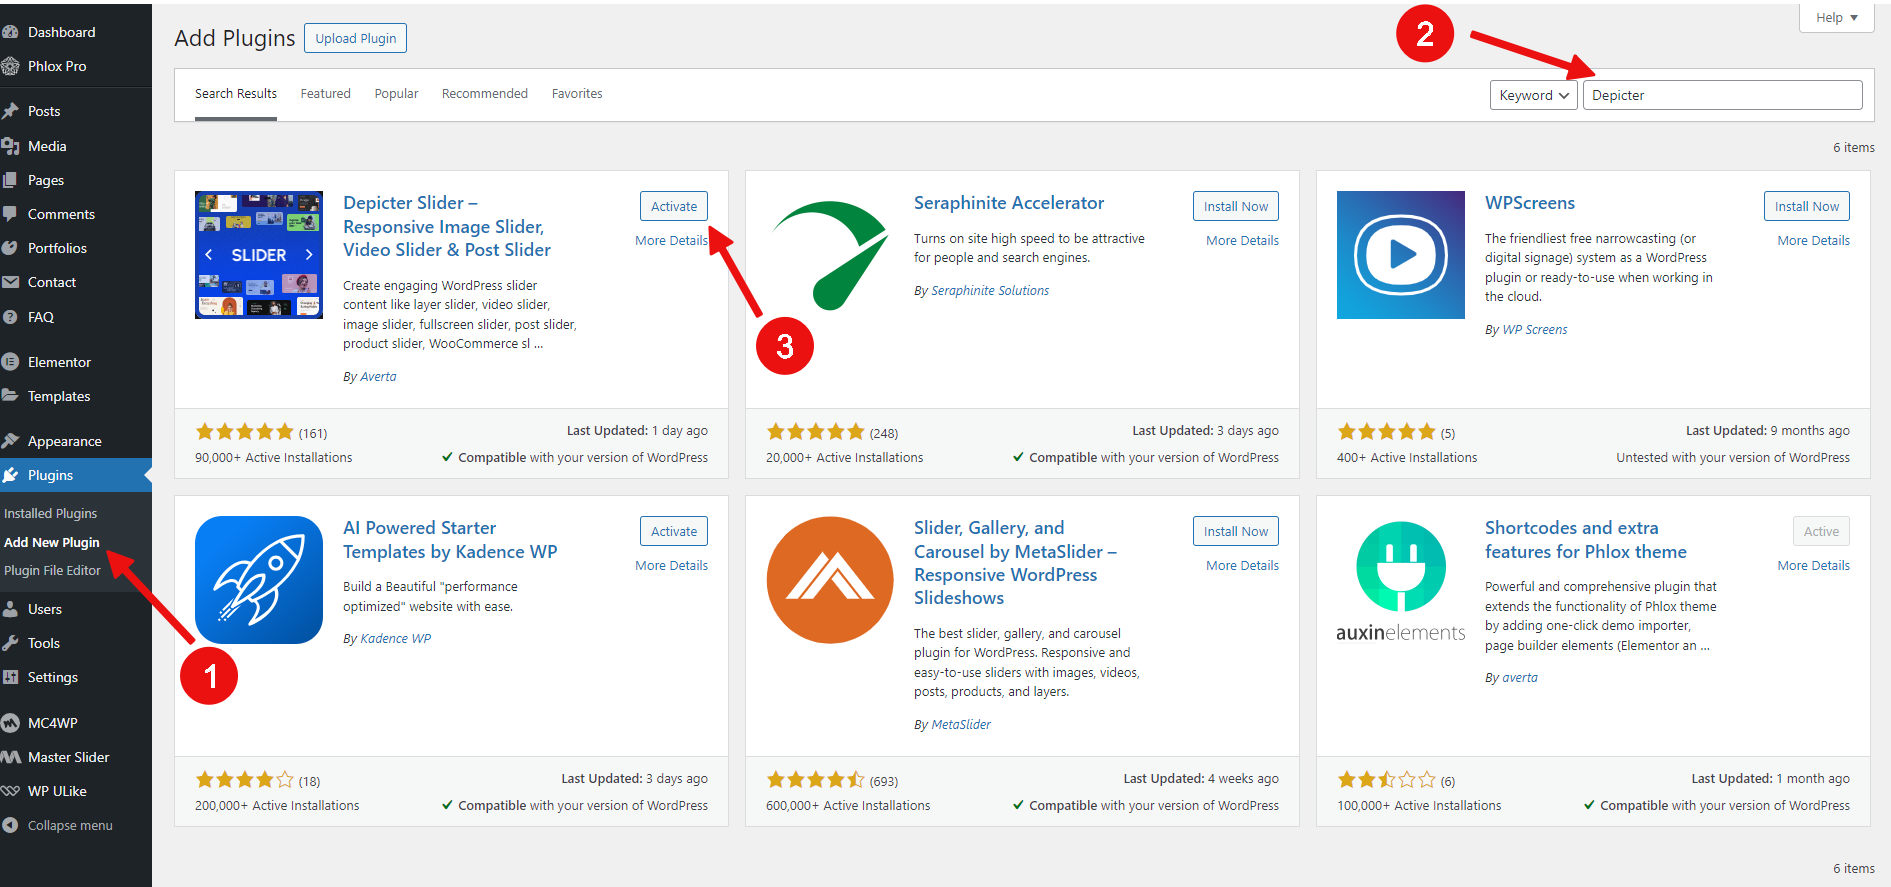Click the Pages icon in sidebar
1891x887 pixels.
coord(10,180)
